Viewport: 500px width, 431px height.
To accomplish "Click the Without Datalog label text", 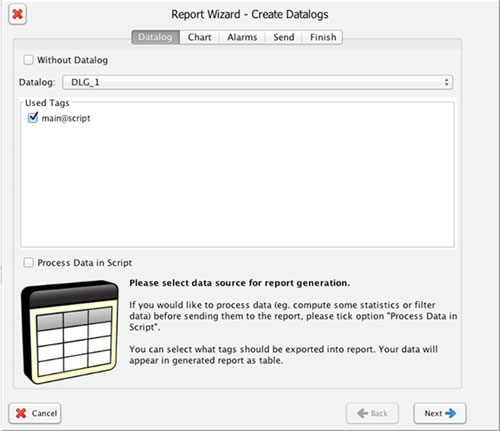I will [72, 60].
